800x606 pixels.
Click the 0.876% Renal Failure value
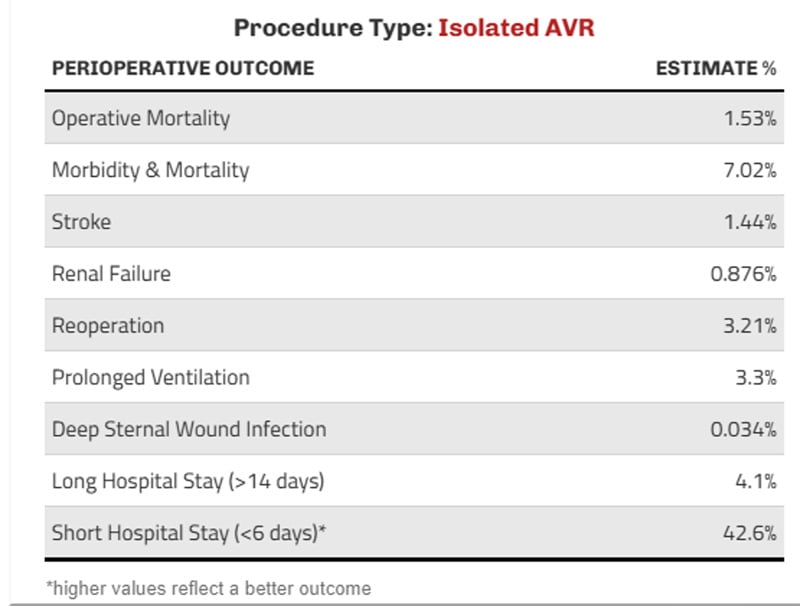coord(743,273)
